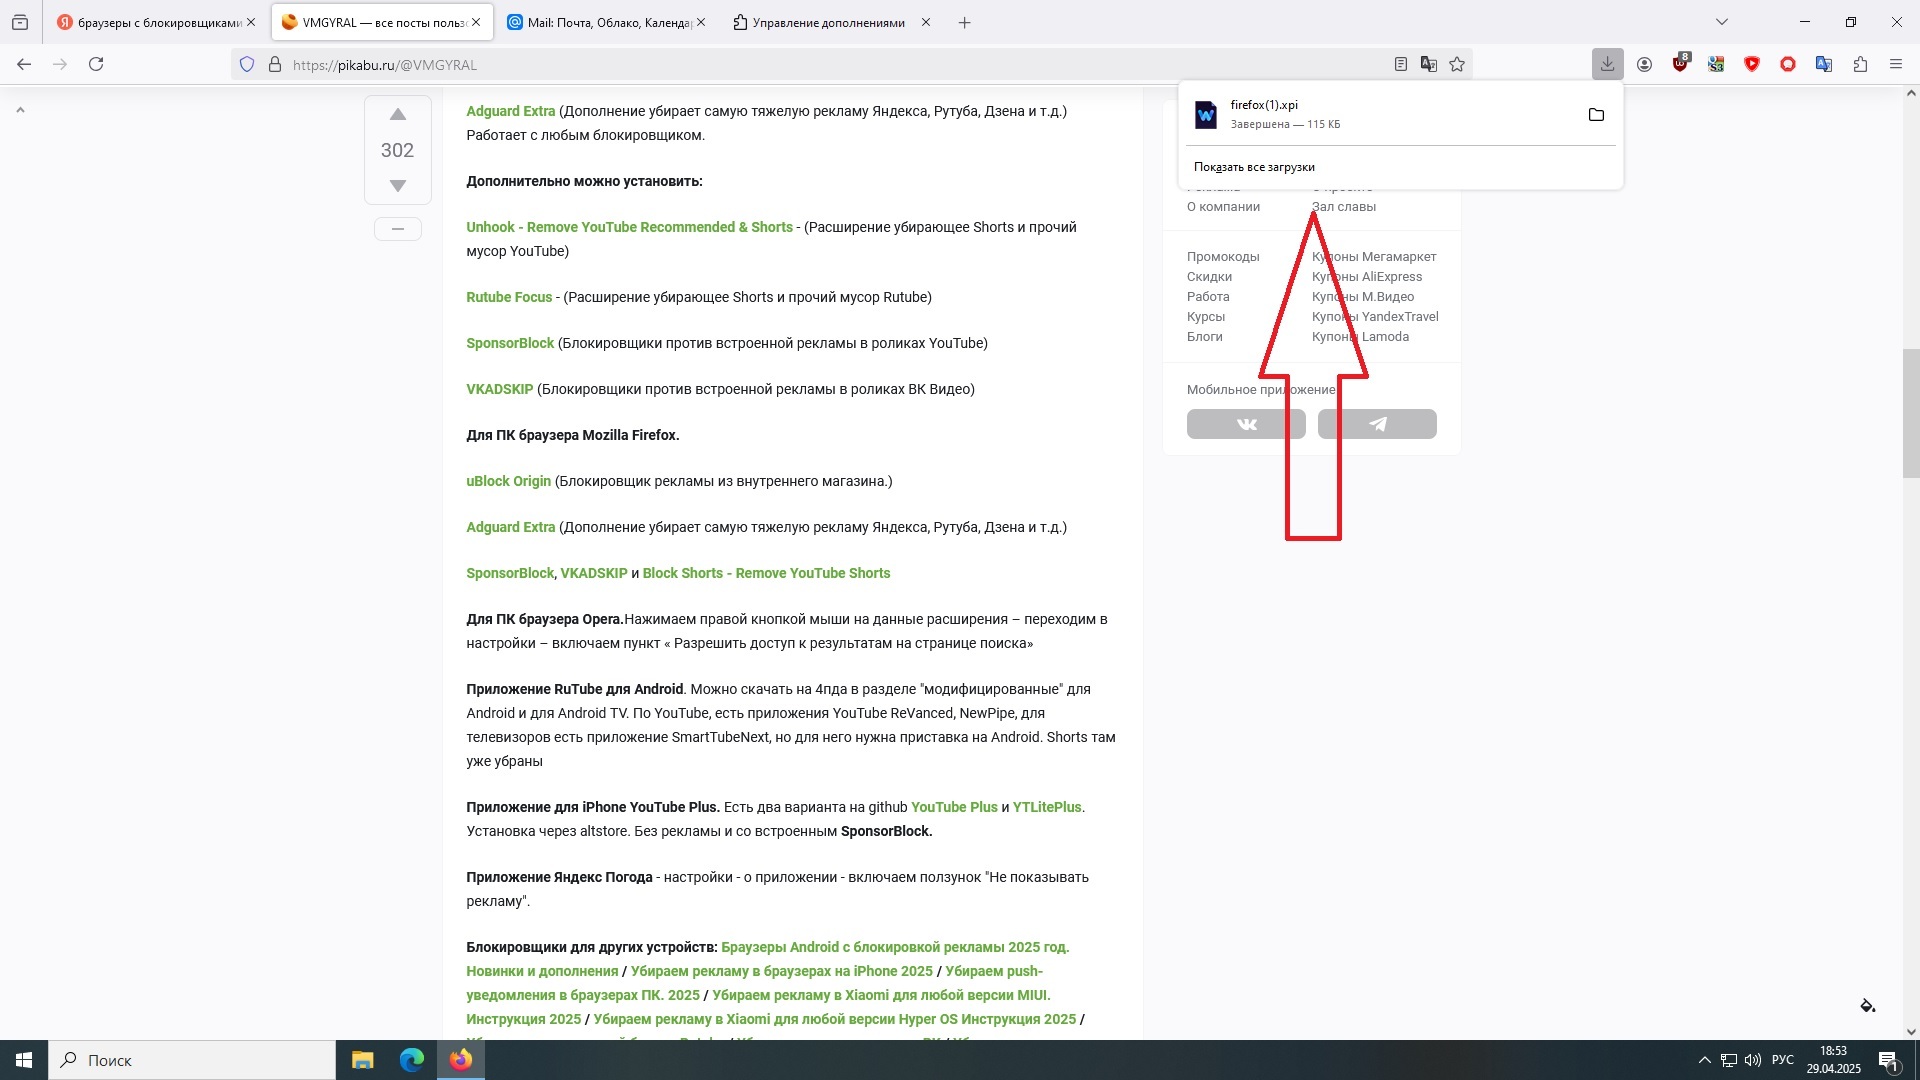Downvote the post with the down arrow

[397, 186]
